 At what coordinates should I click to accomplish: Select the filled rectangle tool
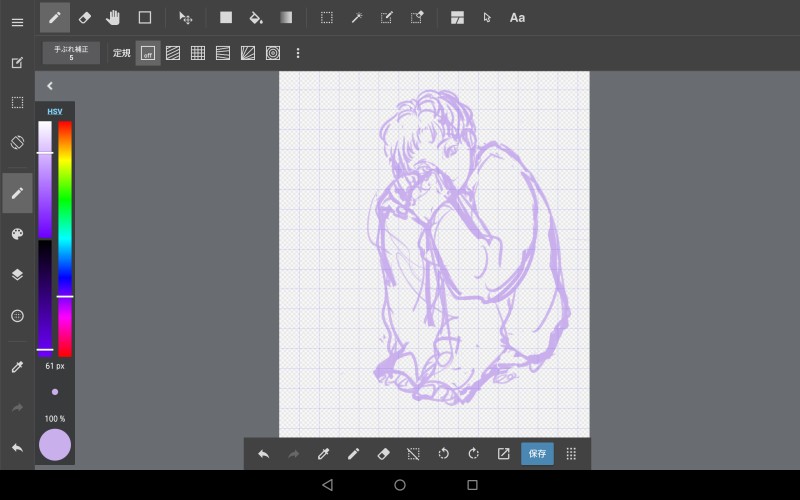226,18
